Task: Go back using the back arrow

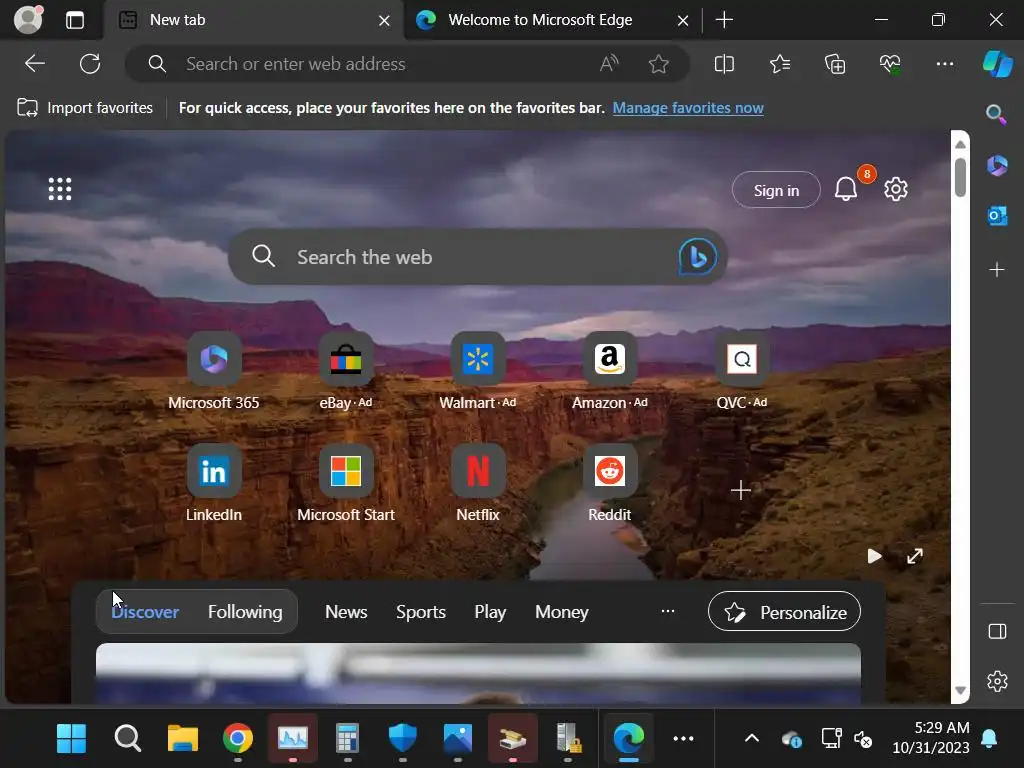Action: click(x=35, y=64)
